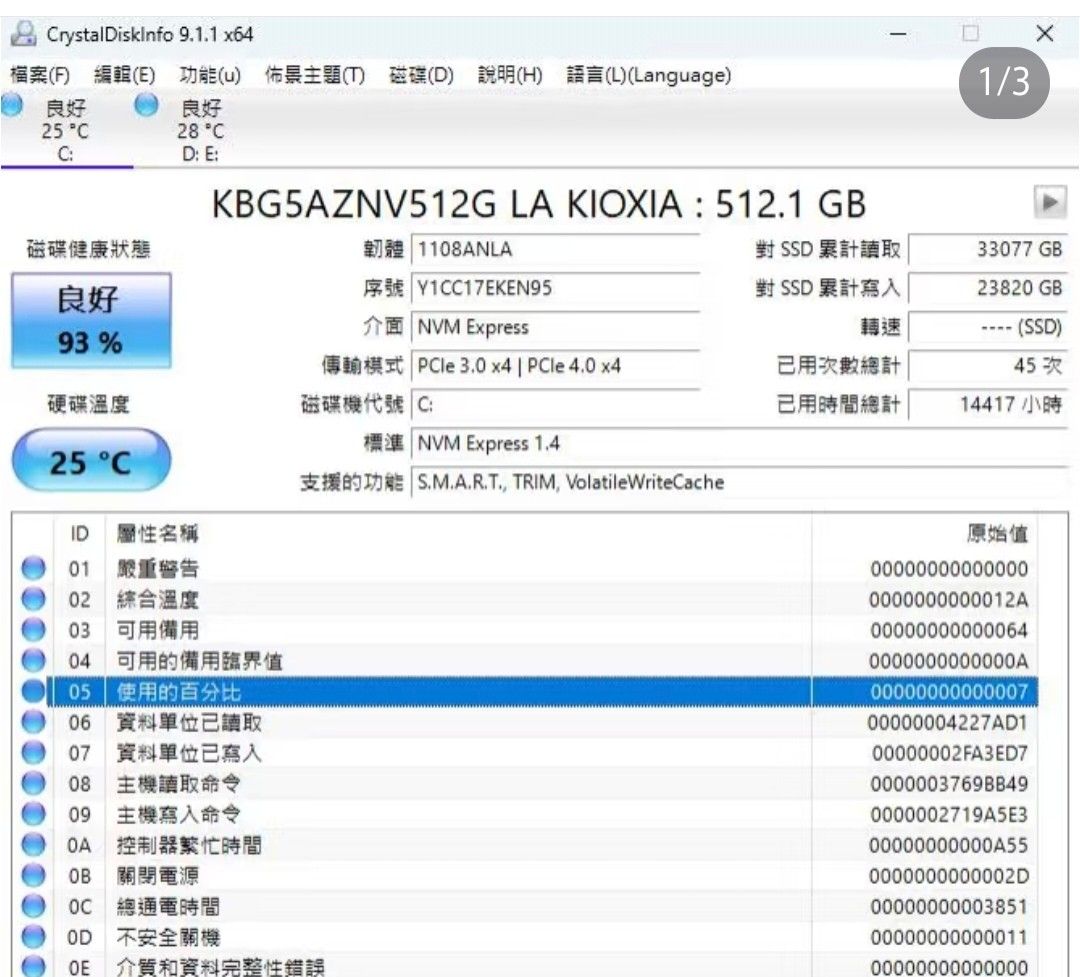
Task: Click the status orb for row 06 資料單位已讀取
Action: [x=33, y=722]
